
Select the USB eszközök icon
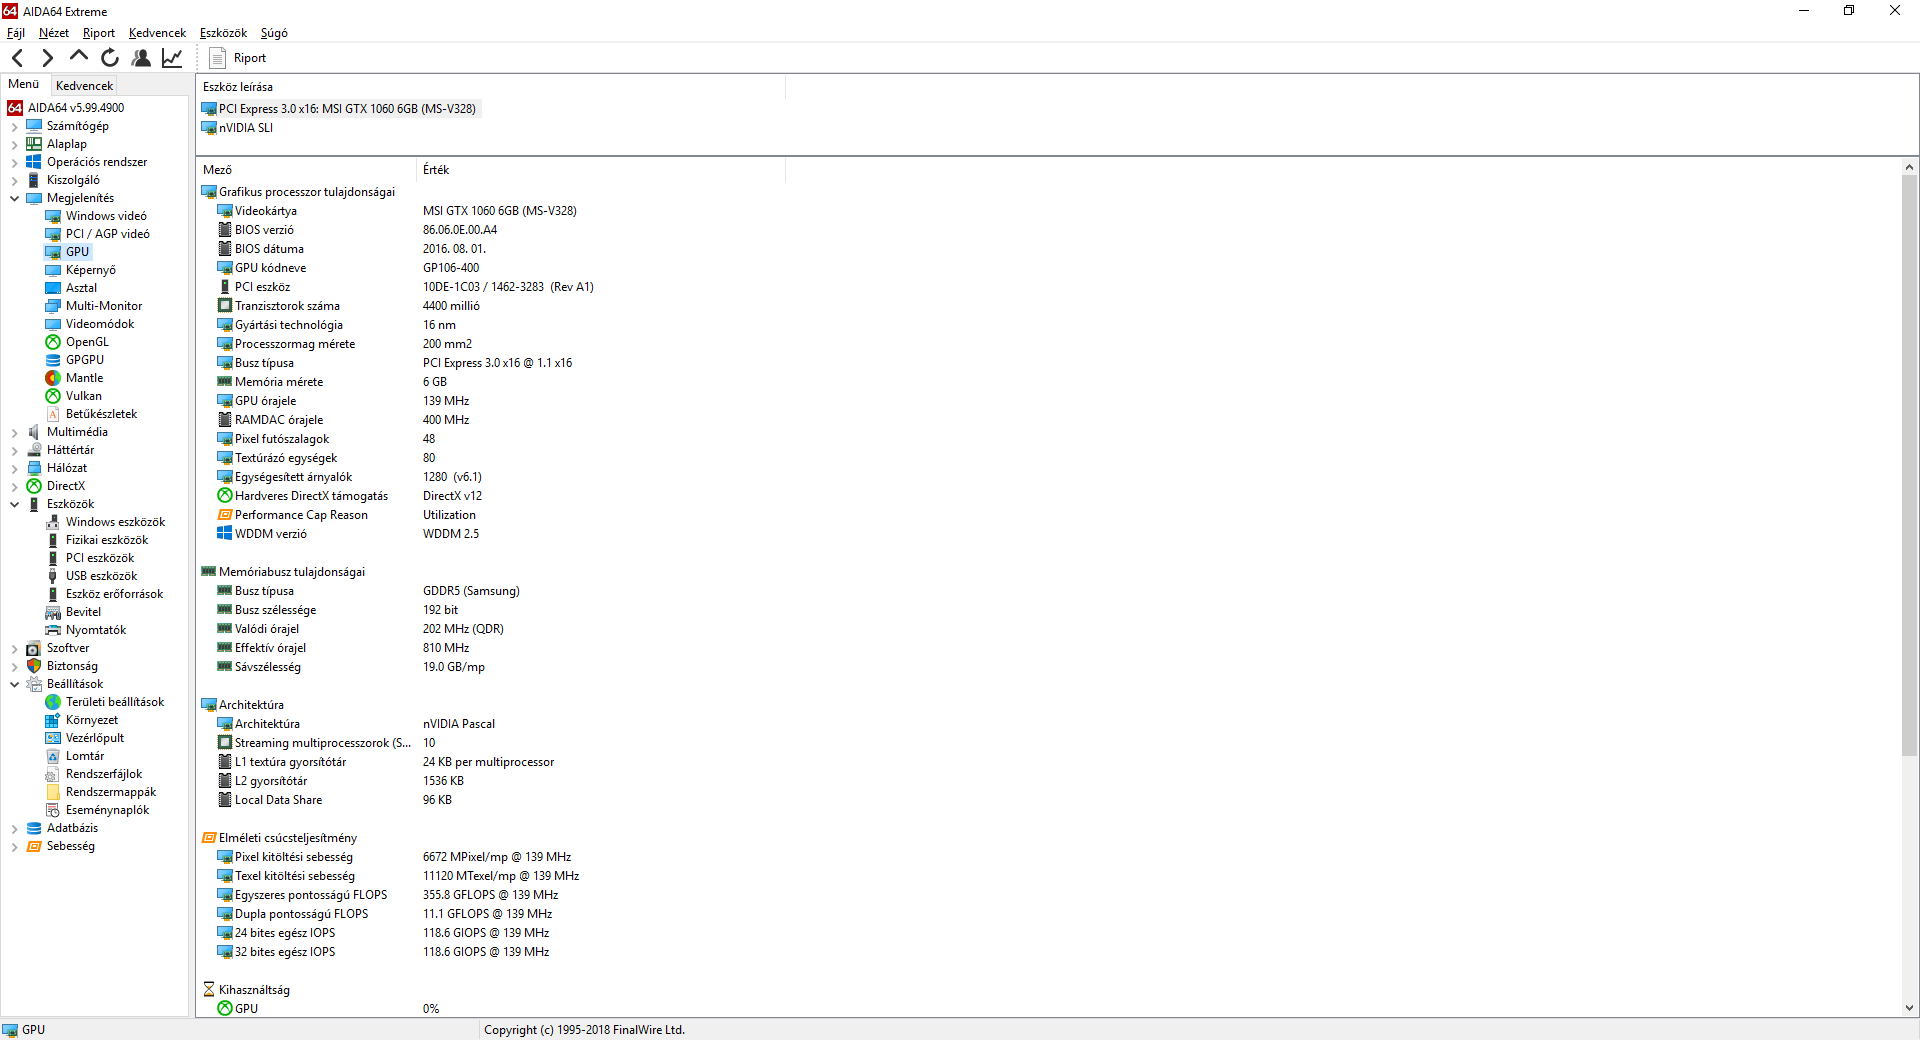(53, 576)
